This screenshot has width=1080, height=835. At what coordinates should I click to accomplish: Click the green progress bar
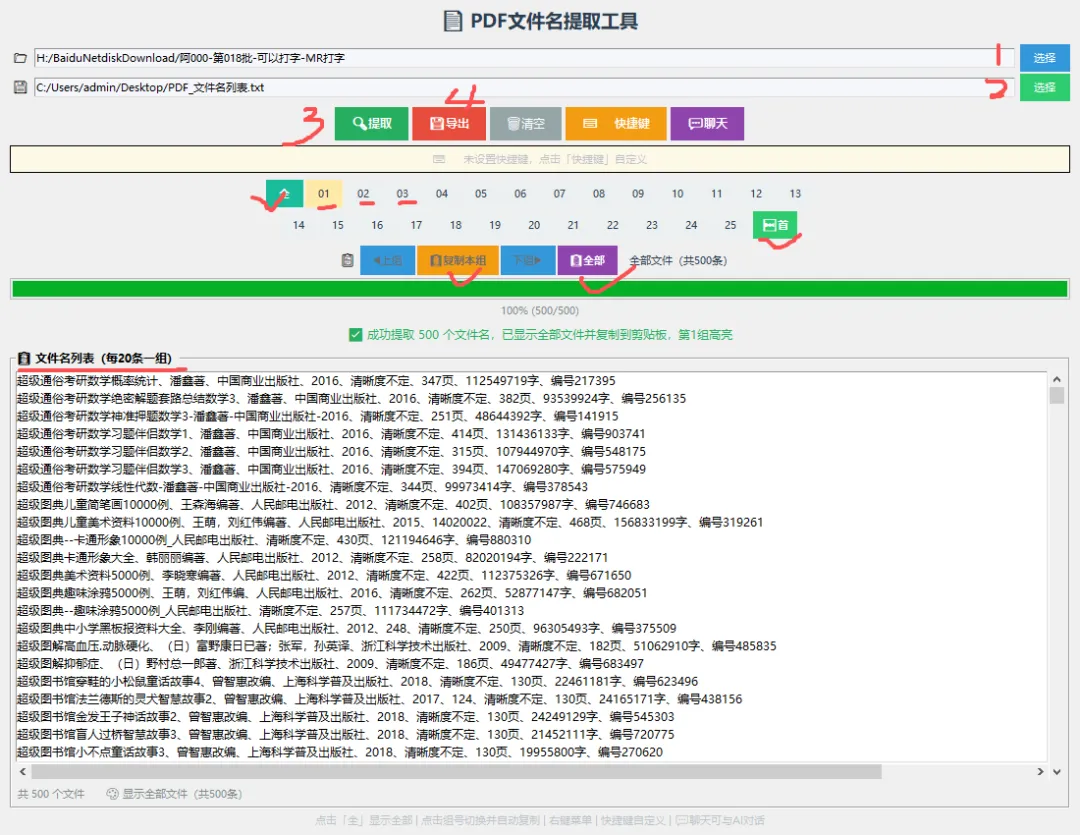539,289
